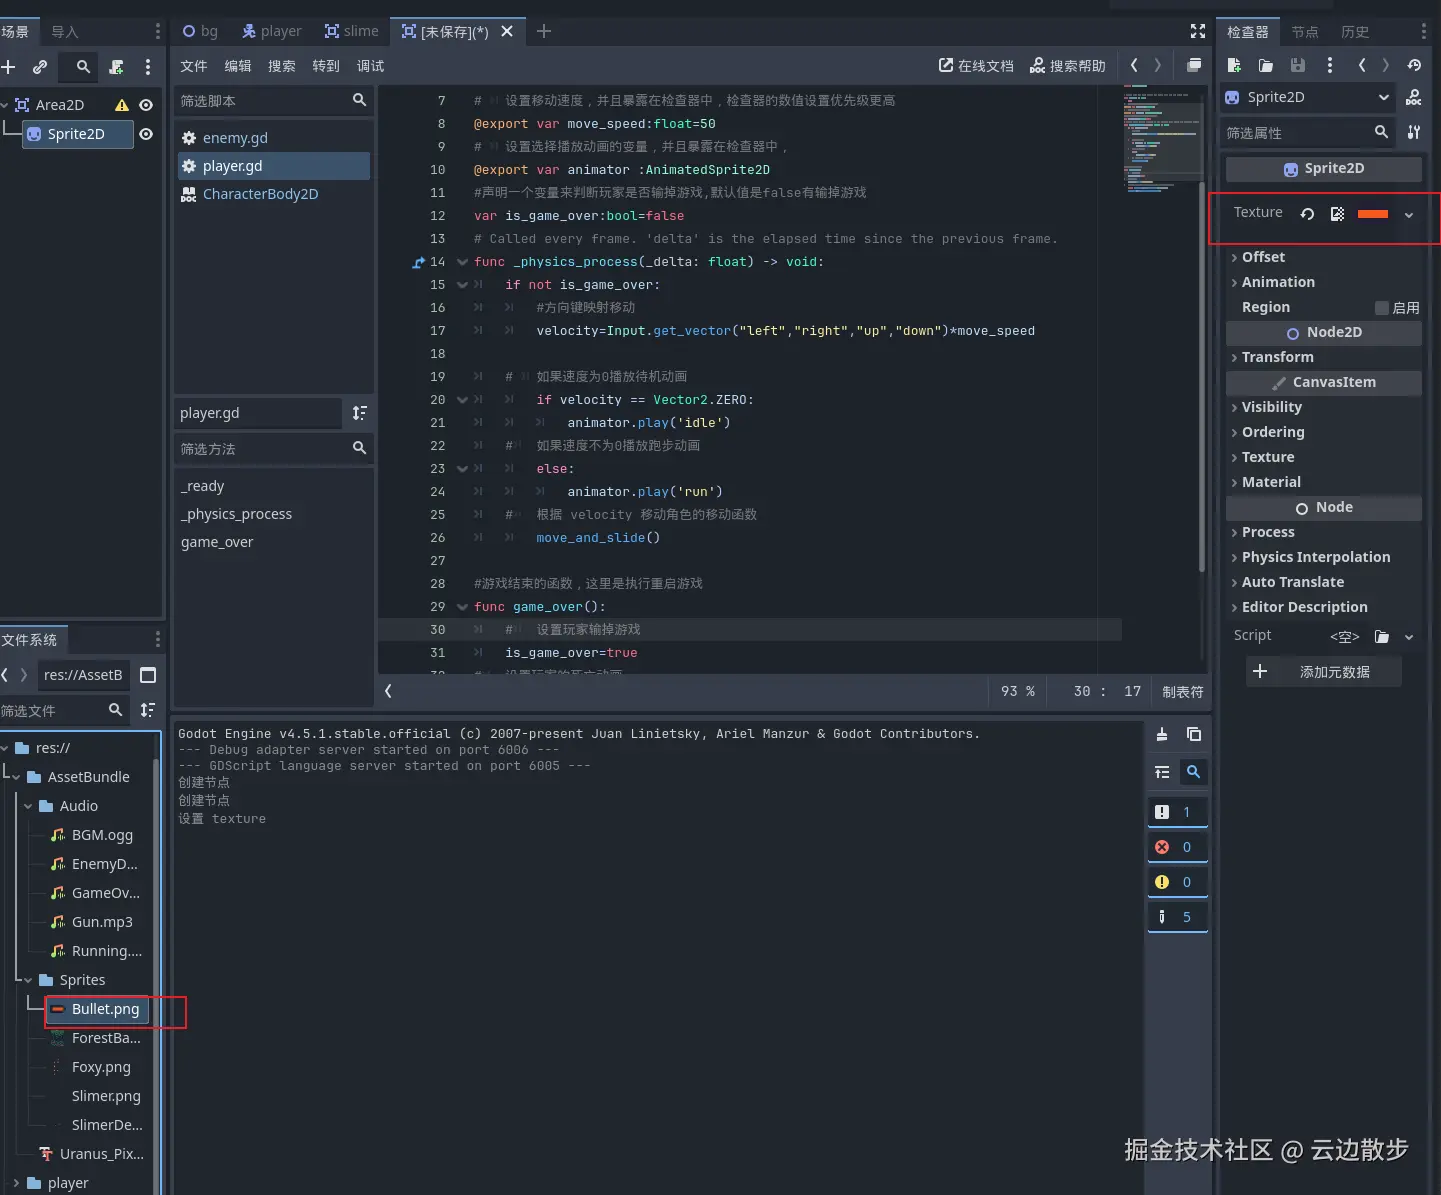This screenshot has height=1195, width=1441.
Task: Toggle the output search filter
Action: click(x=1193, y=772)
